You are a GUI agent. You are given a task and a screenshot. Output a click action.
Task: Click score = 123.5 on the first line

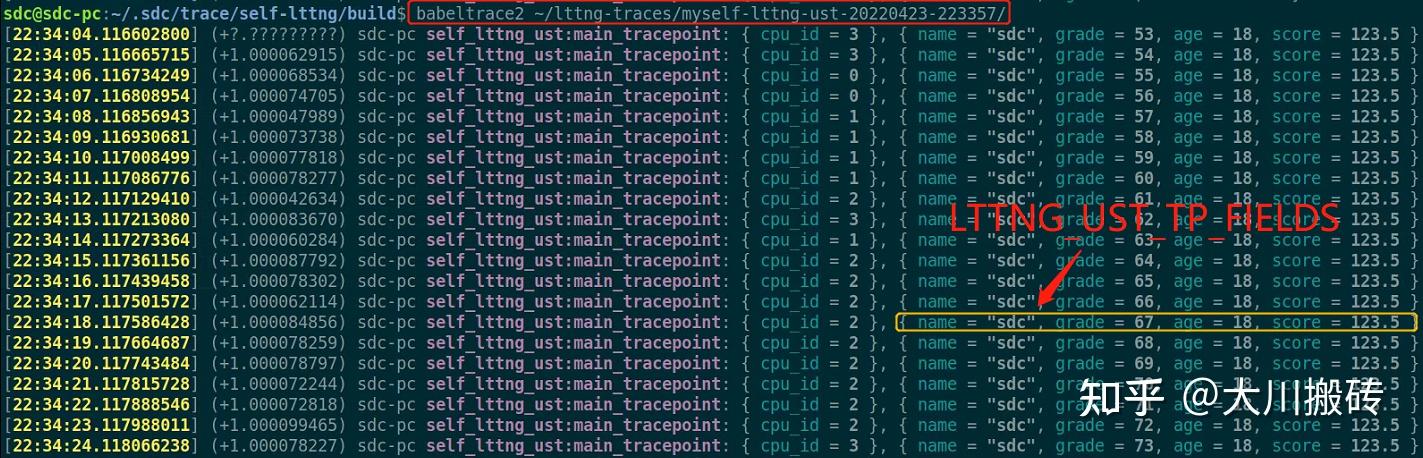(1335, 34)
